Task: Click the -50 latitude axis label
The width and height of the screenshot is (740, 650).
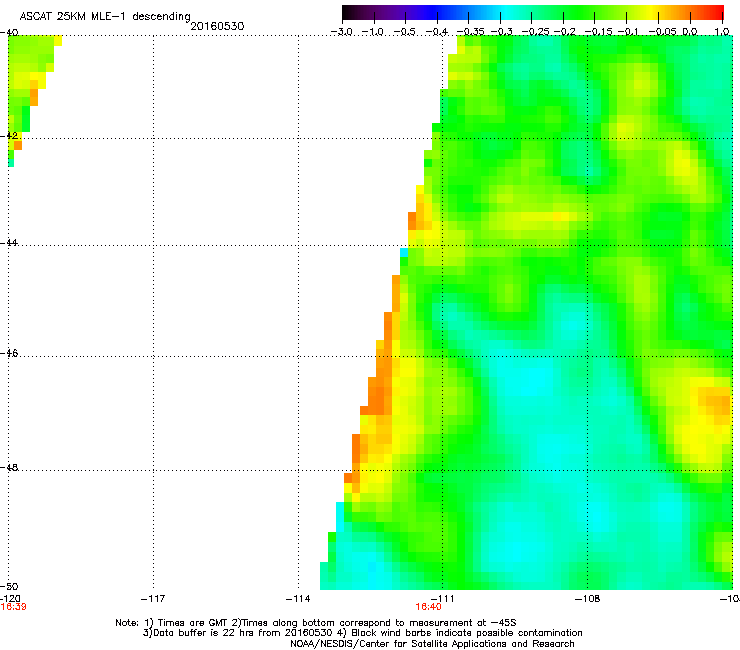Action: point(9,586)
